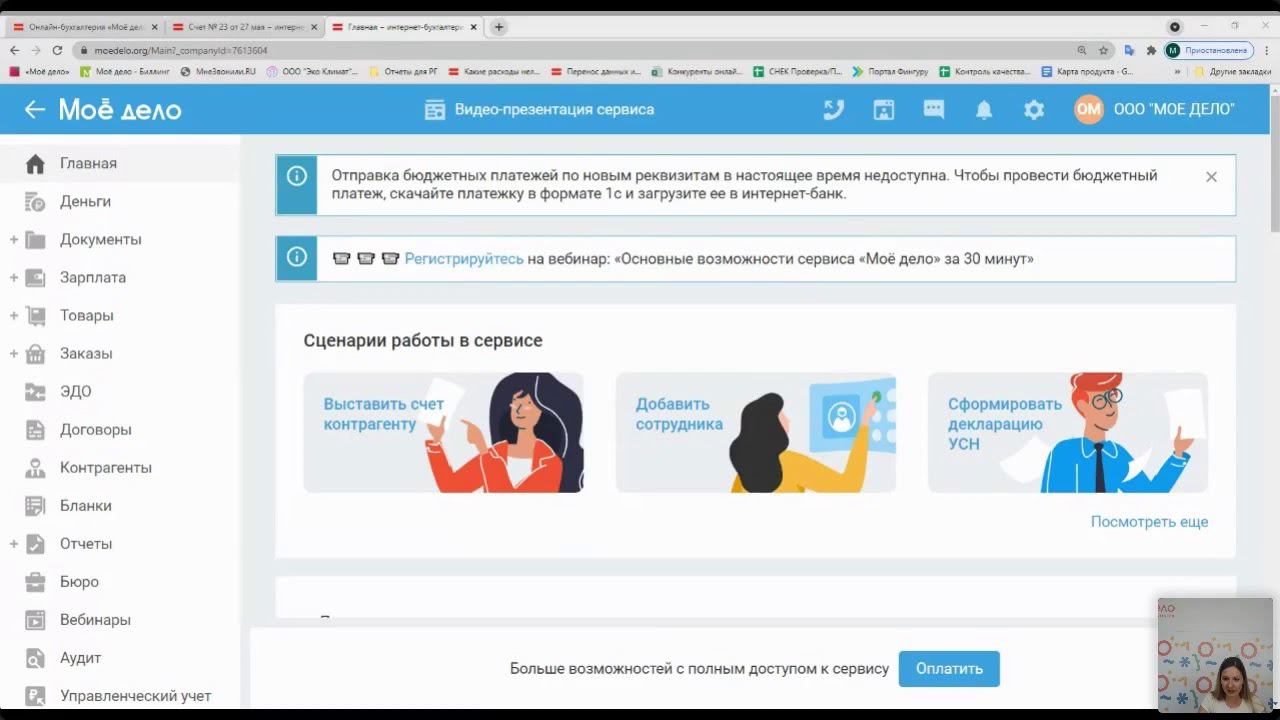Open the Портал Фингуру bookmark
Viewport: 1280px width, 720px height.
click(x=890, y=72)
